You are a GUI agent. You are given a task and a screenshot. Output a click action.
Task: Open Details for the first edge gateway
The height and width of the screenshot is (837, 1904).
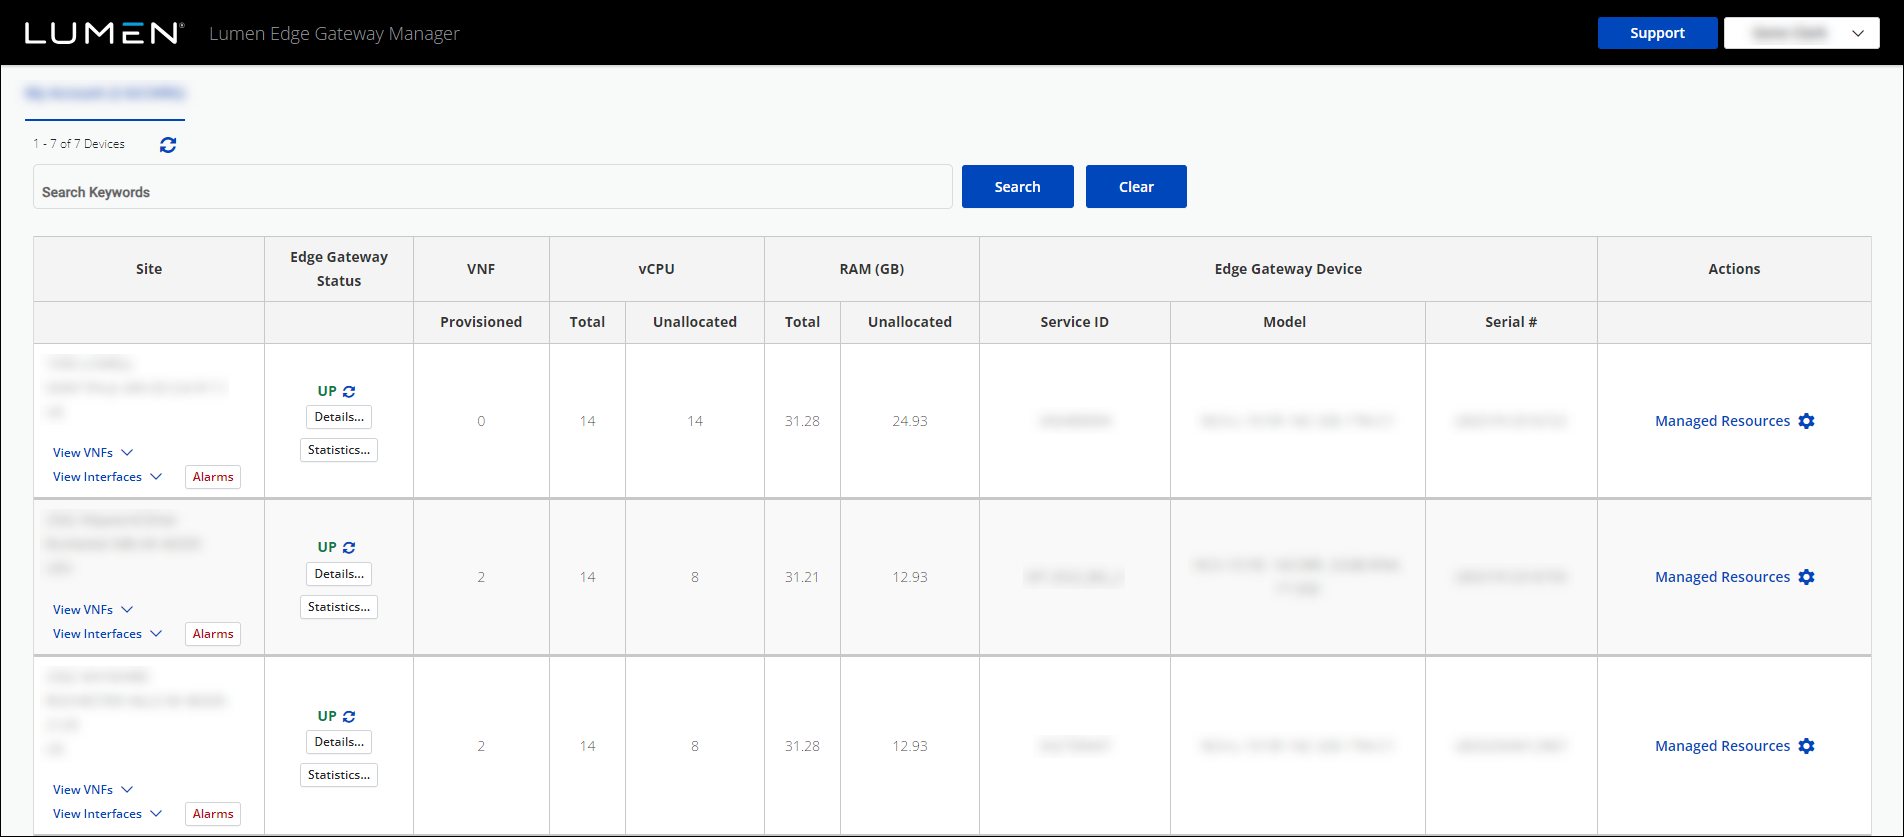click(x=339, y=417)
